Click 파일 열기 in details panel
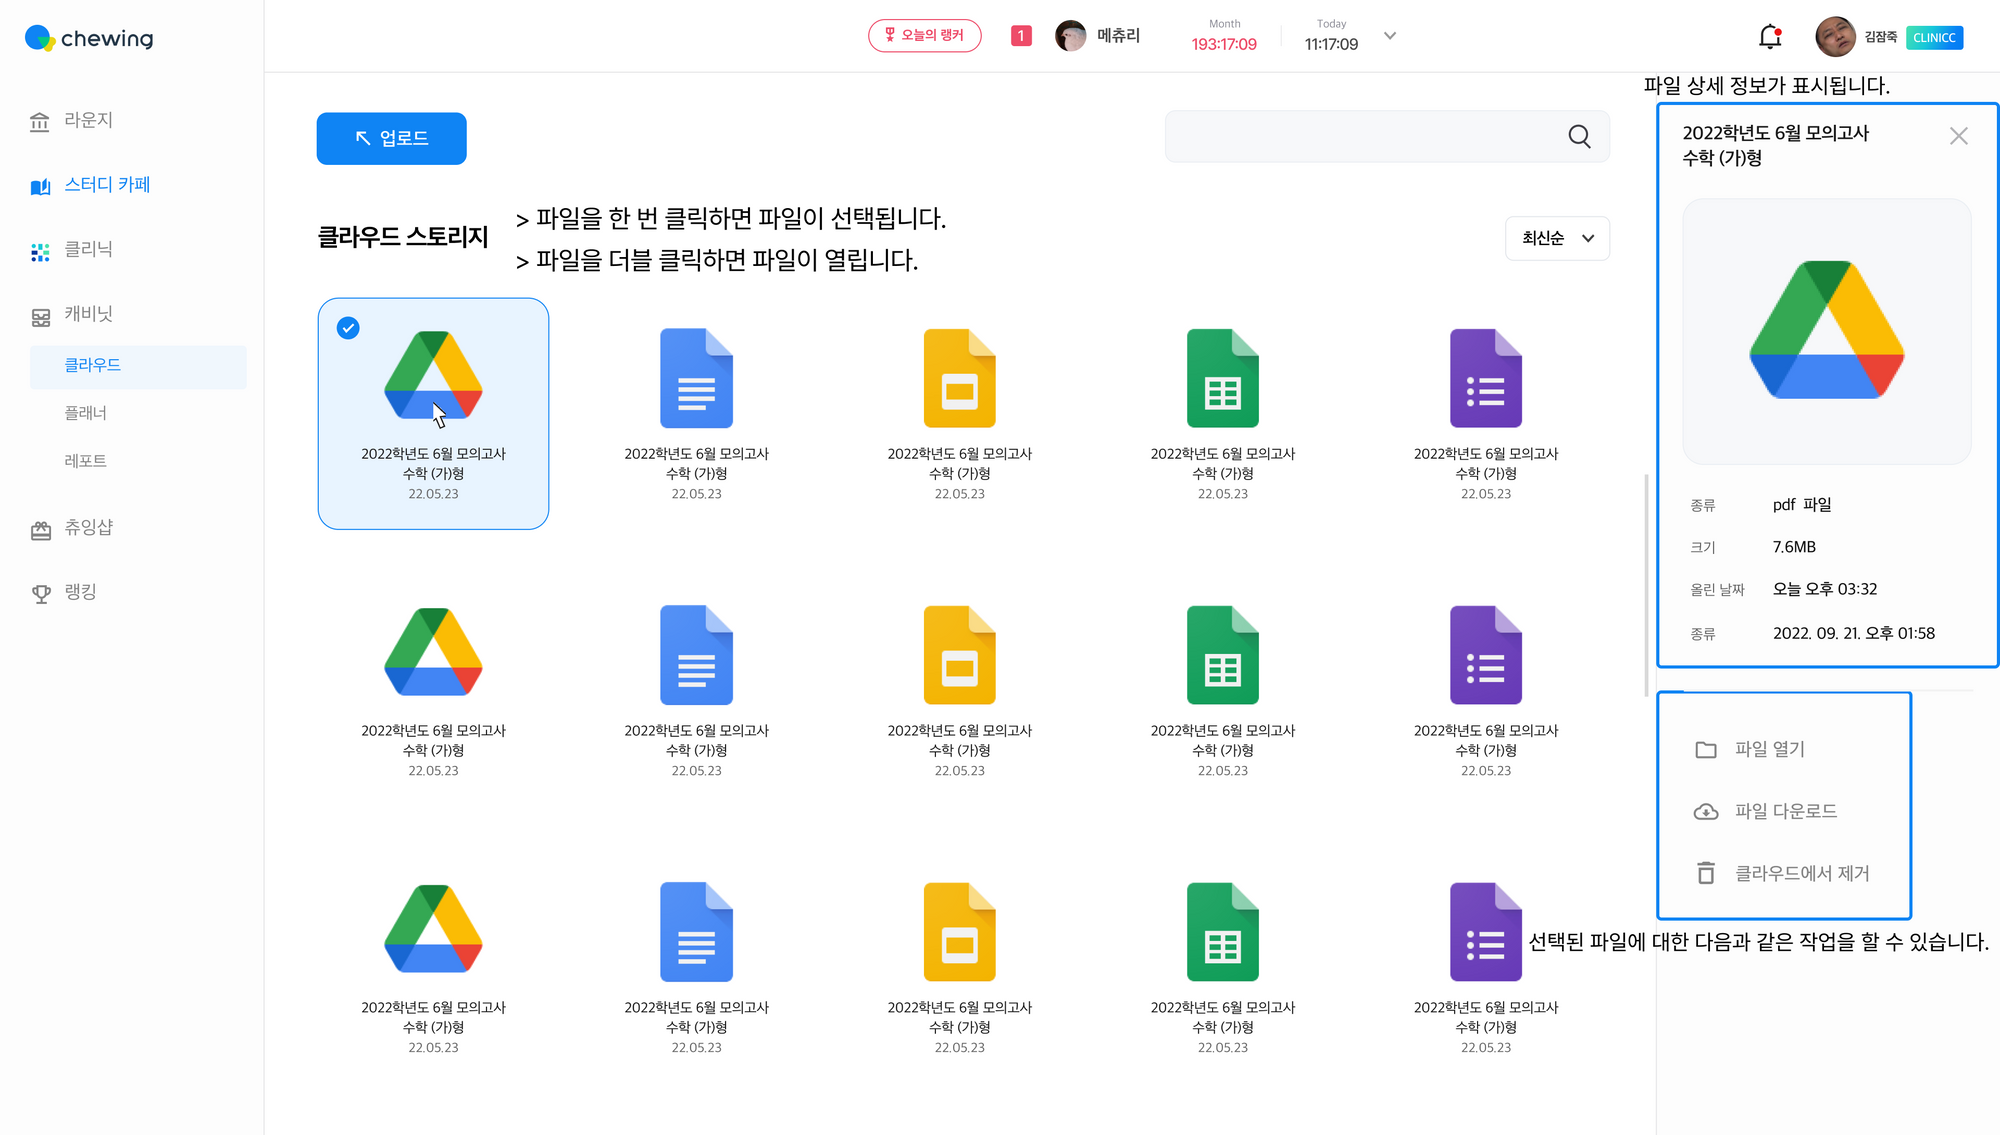2000x1135 pixels. pyautogui.click(x=1770, y=749)
